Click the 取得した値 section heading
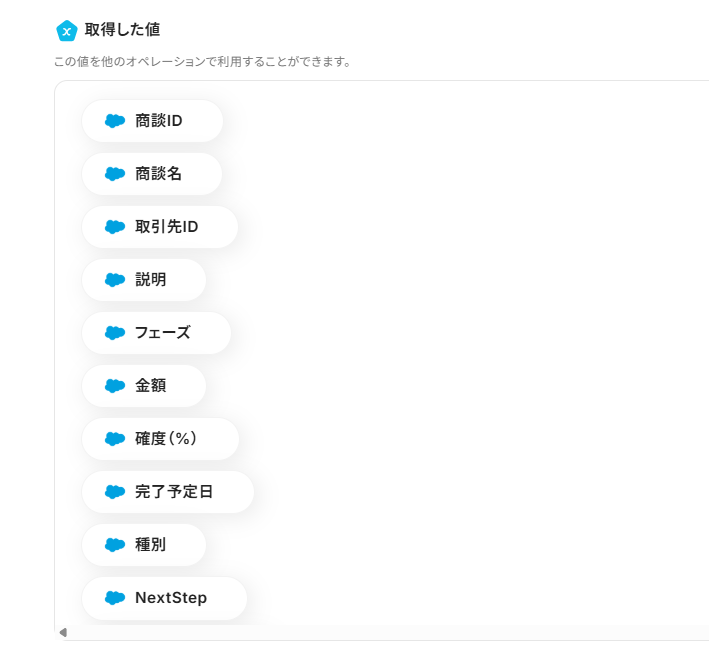Viewport: 709px width, 667px height. tap(122, 30)
